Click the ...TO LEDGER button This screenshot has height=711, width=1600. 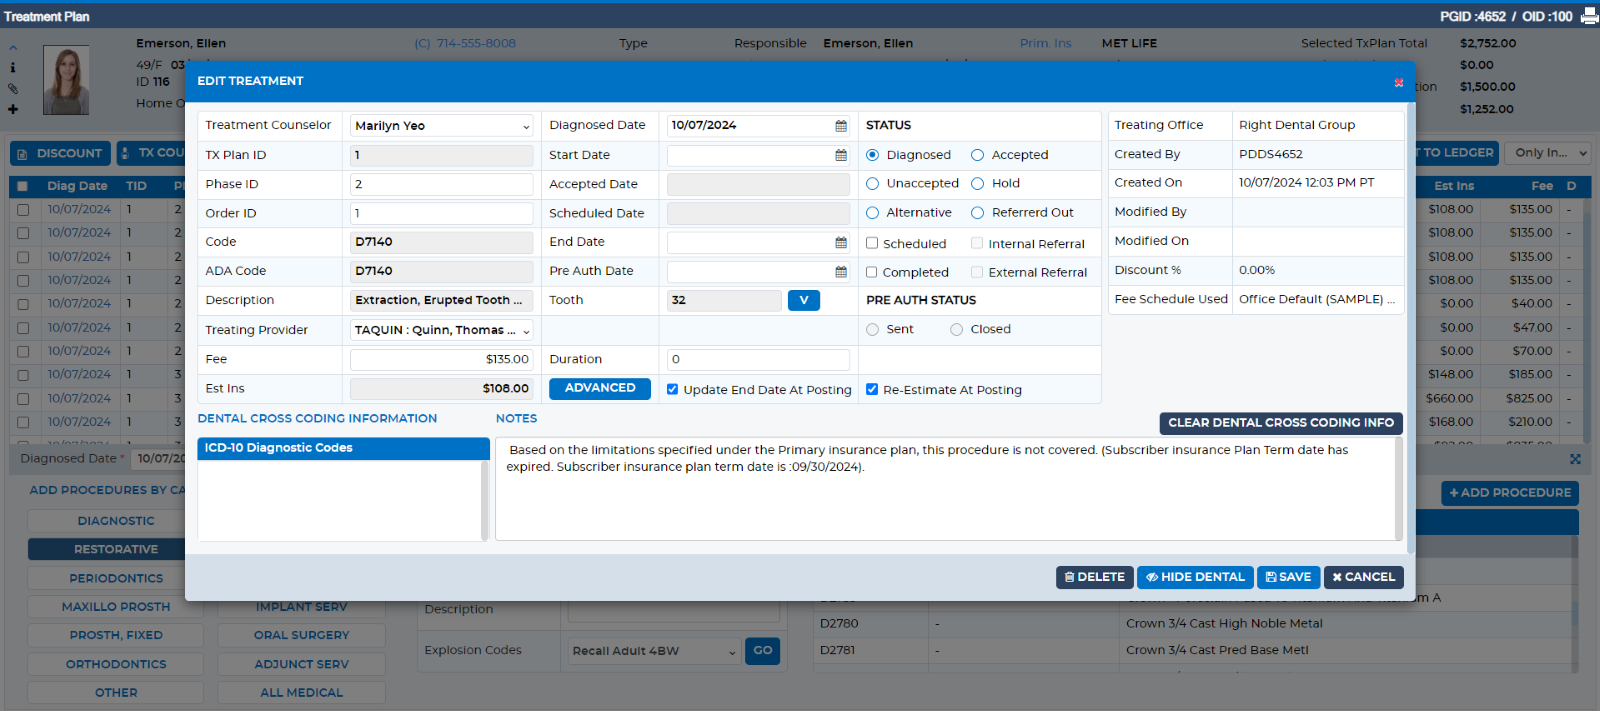click(x=1457, y=153)
